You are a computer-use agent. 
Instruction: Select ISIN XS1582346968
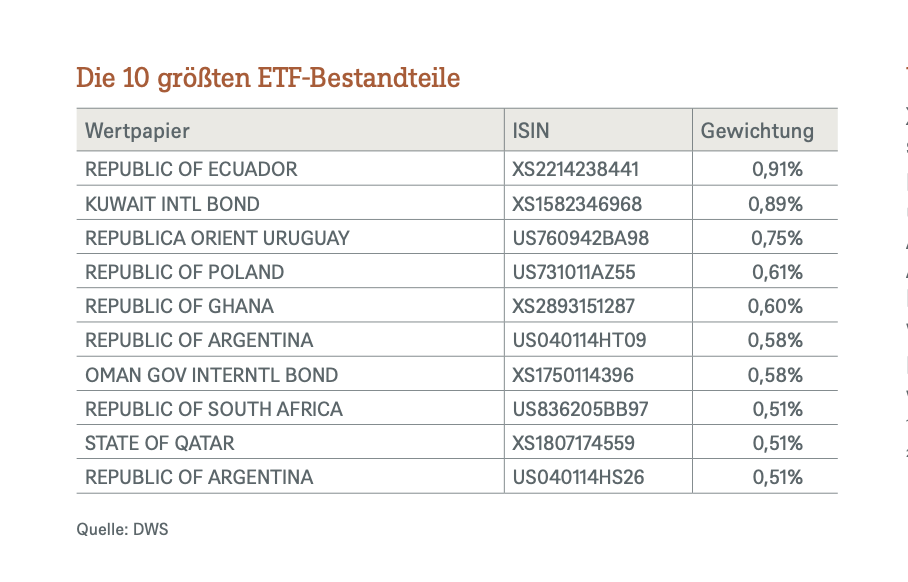(577, 204)
